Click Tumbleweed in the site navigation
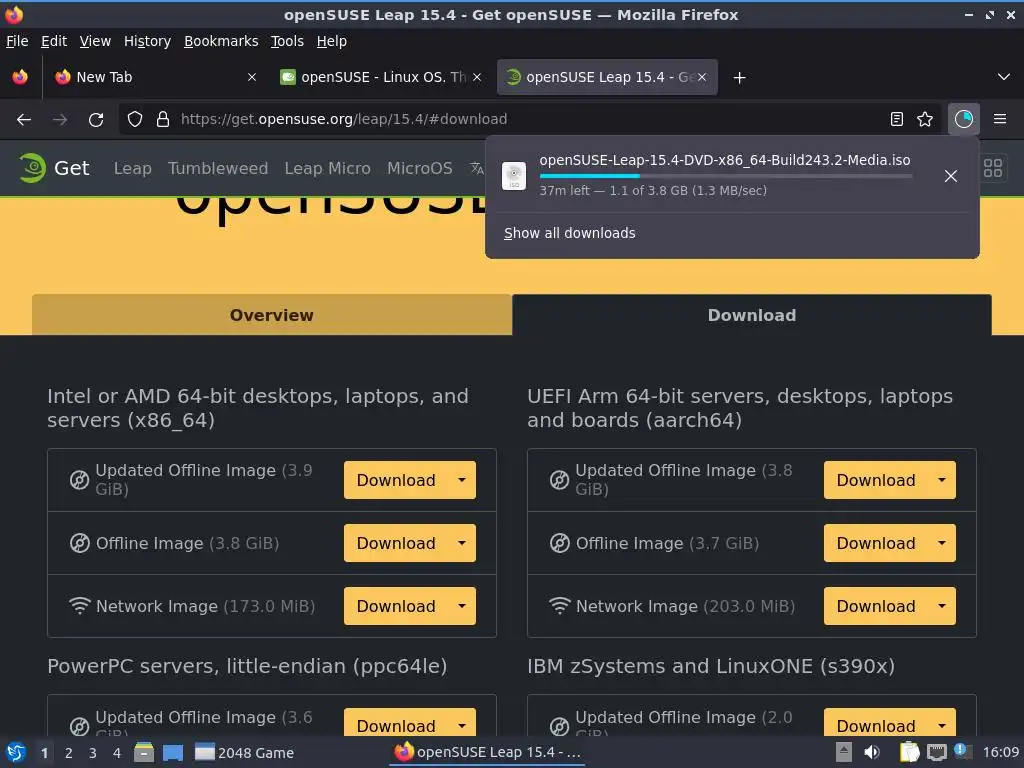This screenshot has width=1024, height=768. pos(217,168)
